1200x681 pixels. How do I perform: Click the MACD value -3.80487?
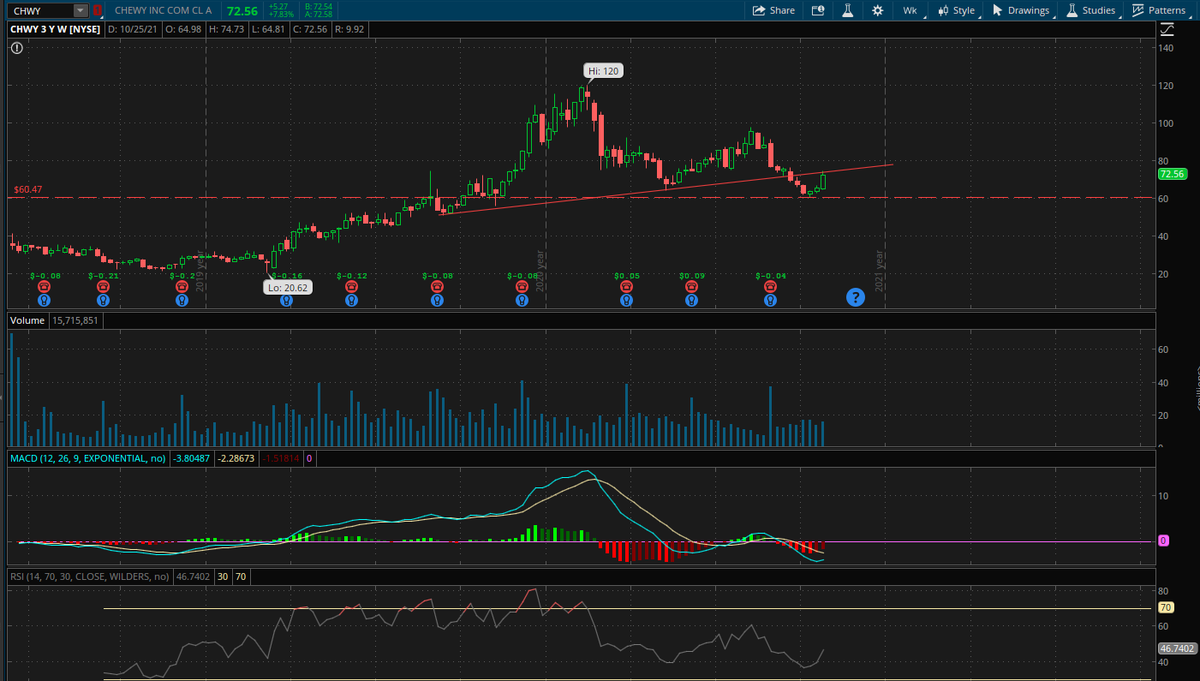pyautogui.click(x=191, y=458)
